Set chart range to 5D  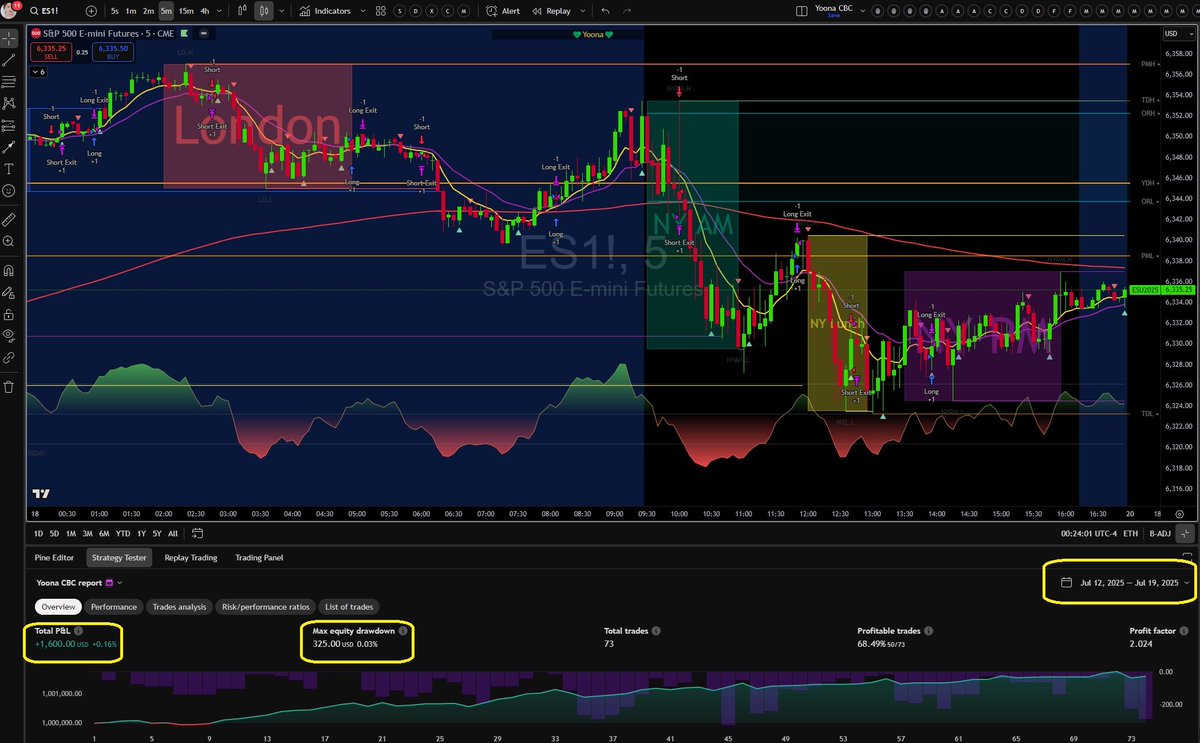point(53,533)
